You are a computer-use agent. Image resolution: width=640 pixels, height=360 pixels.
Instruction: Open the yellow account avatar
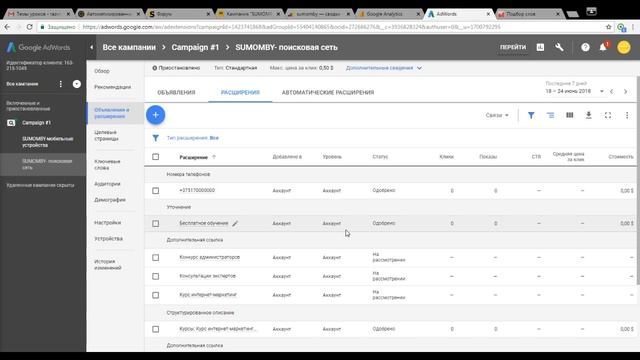pyautogui.click(x=624, y=47)
